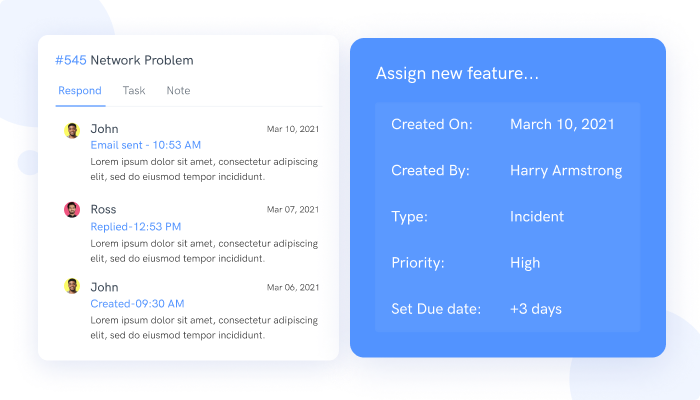
Task: Open the 'Replied-12:53 PM' link
Action: 136,227
